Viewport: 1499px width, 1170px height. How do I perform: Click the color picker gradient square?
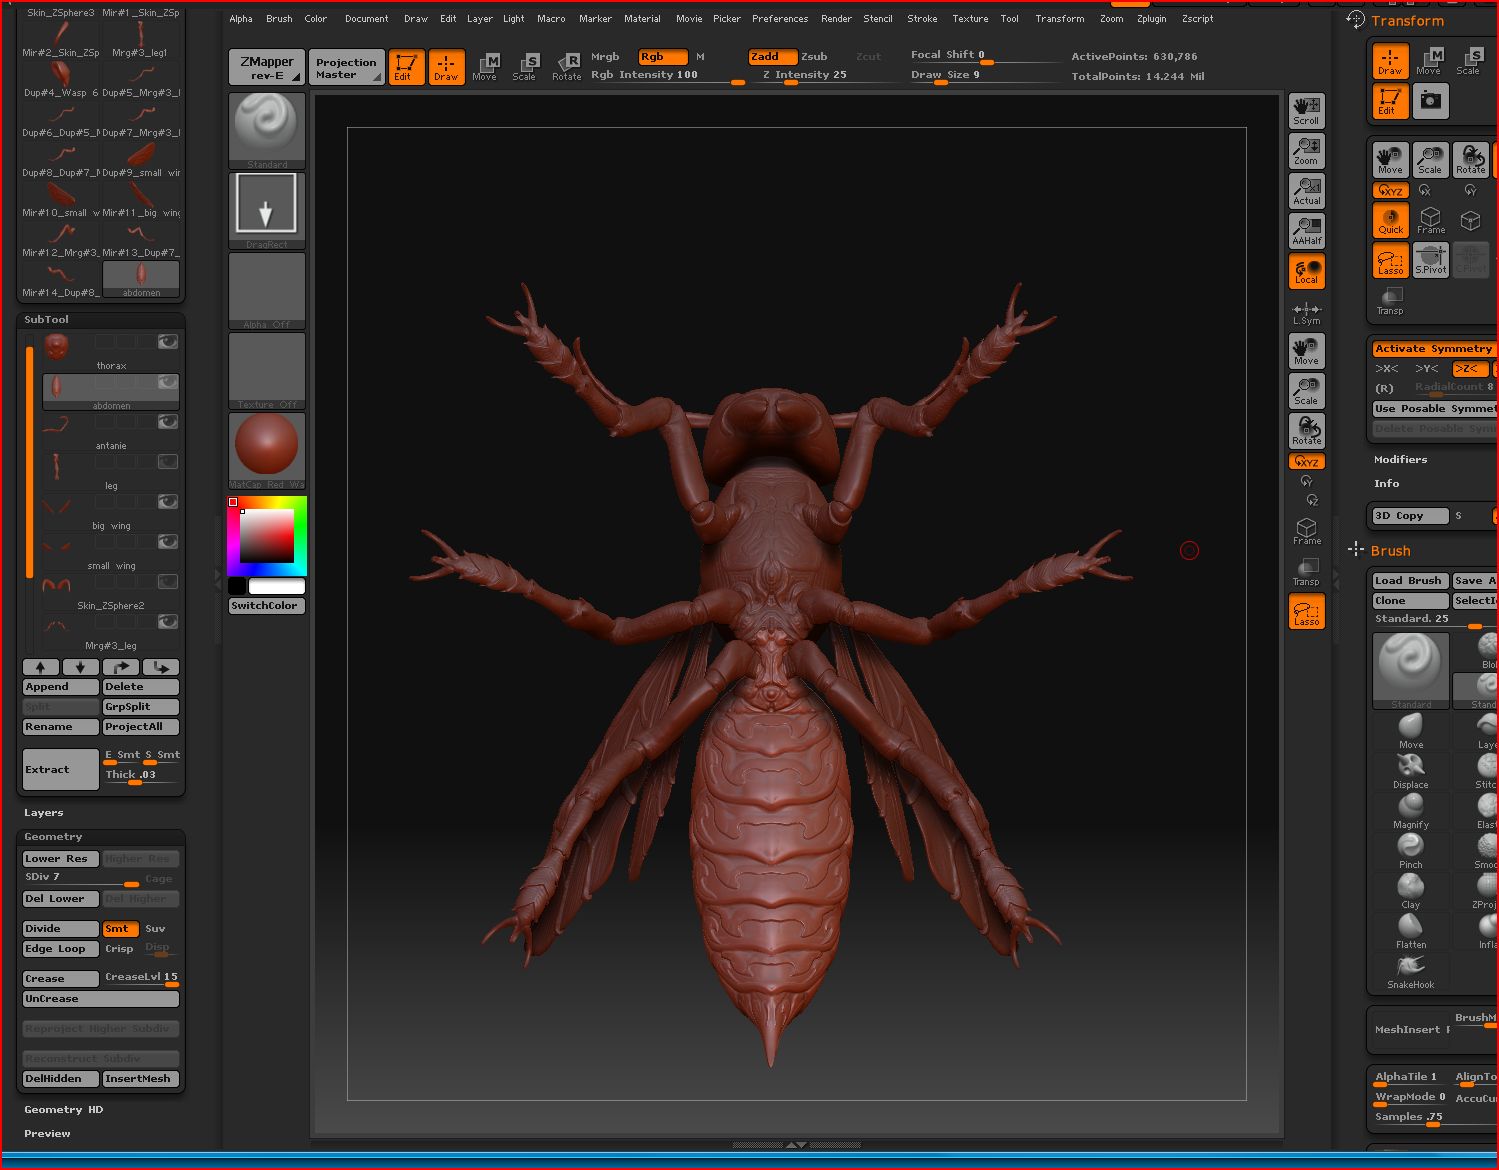[266, 536]
